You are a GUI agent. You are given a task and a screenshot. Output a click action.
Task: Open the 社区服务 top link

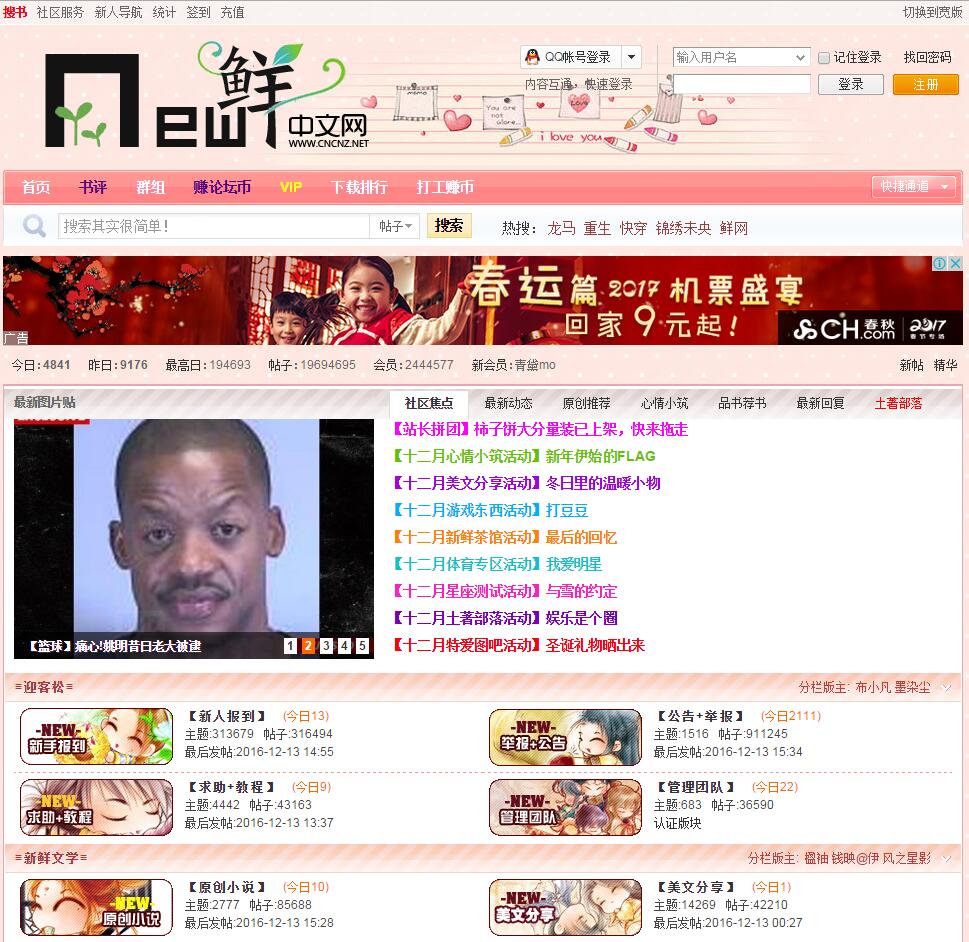(60, 12)
